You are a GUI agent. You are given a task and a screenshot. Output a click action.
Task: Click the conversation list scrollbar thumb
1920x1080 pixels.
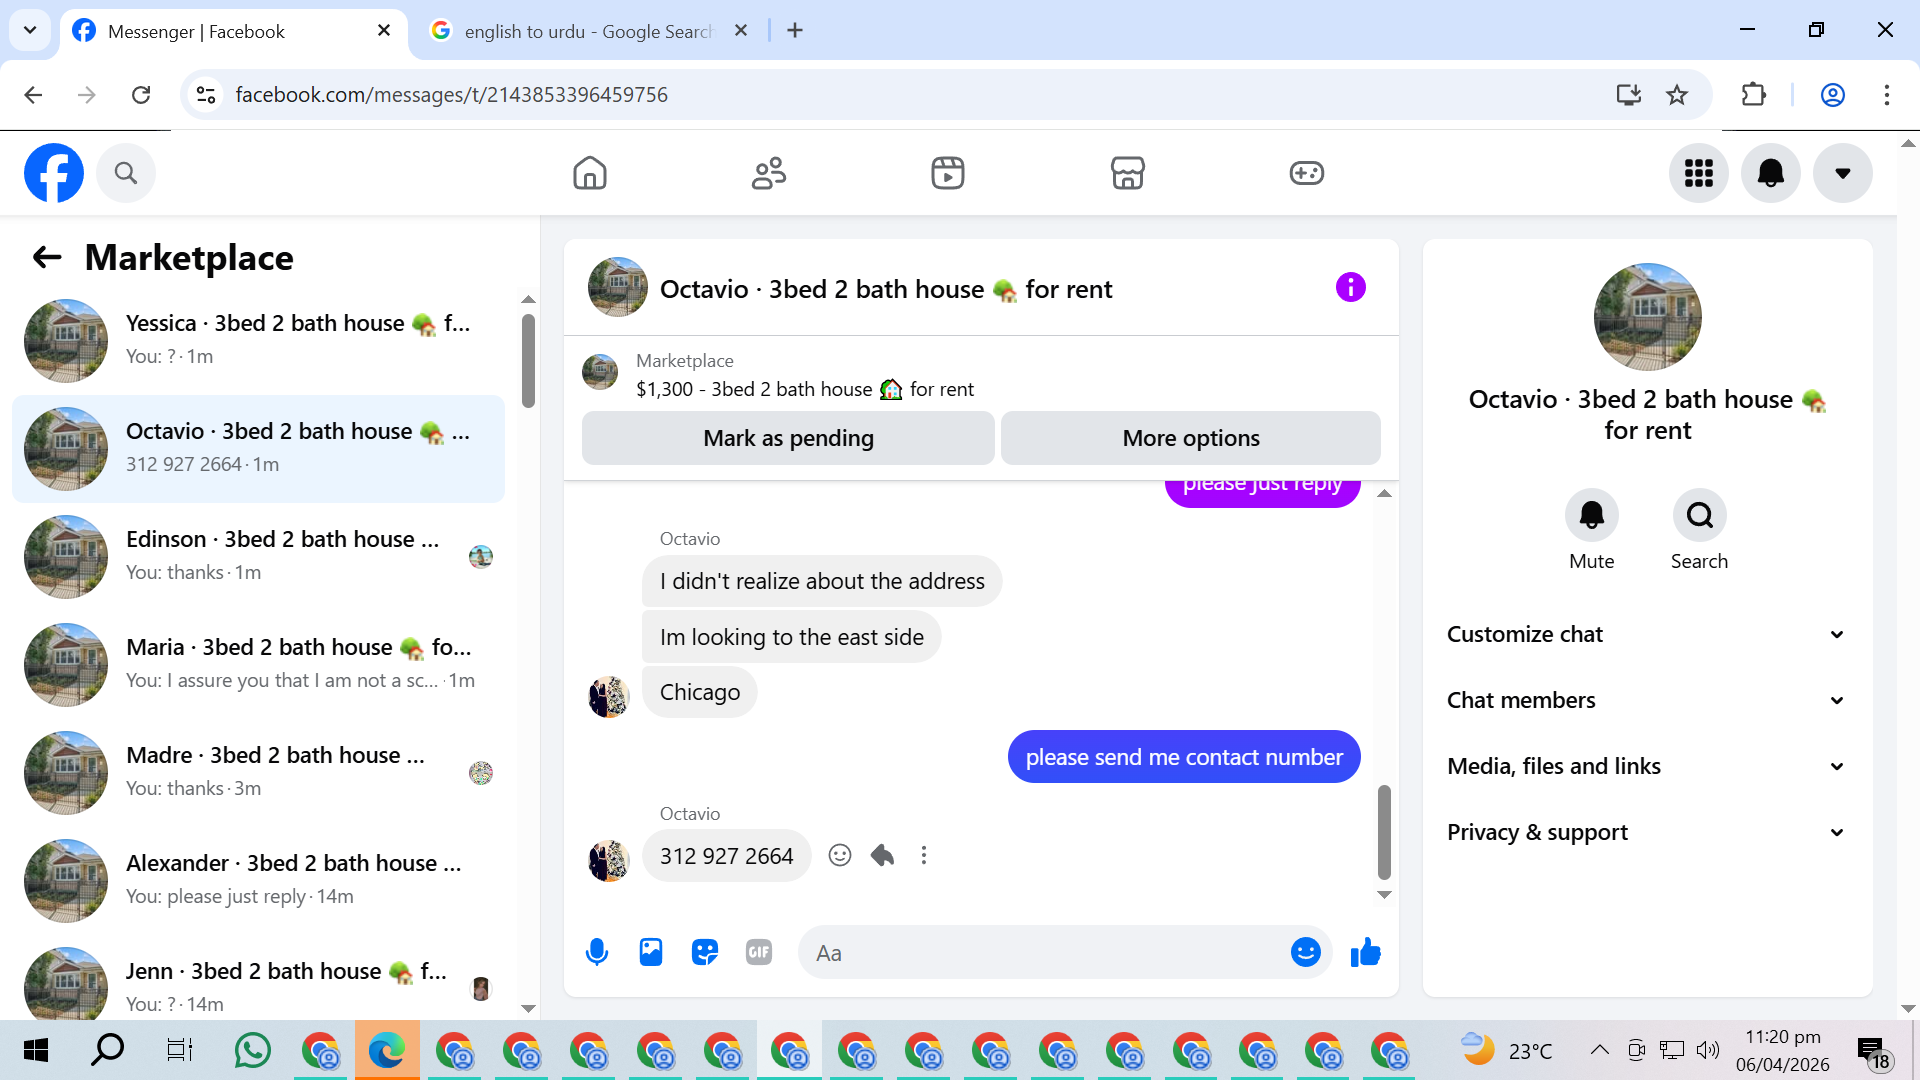coord(528,361)
